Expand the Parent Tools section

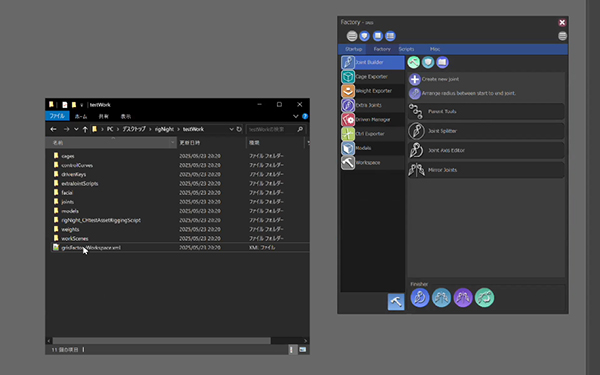tap(486, 111)
